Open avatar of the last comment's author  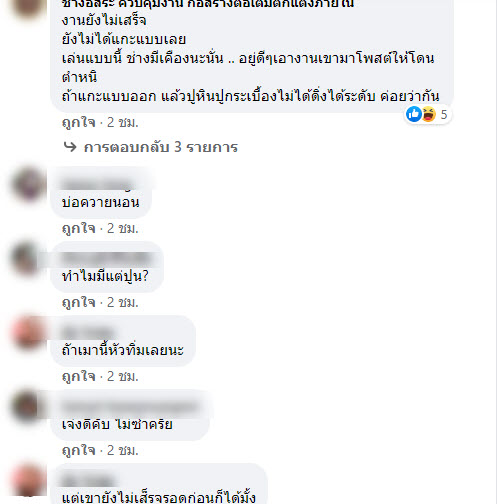coord(28,481)
